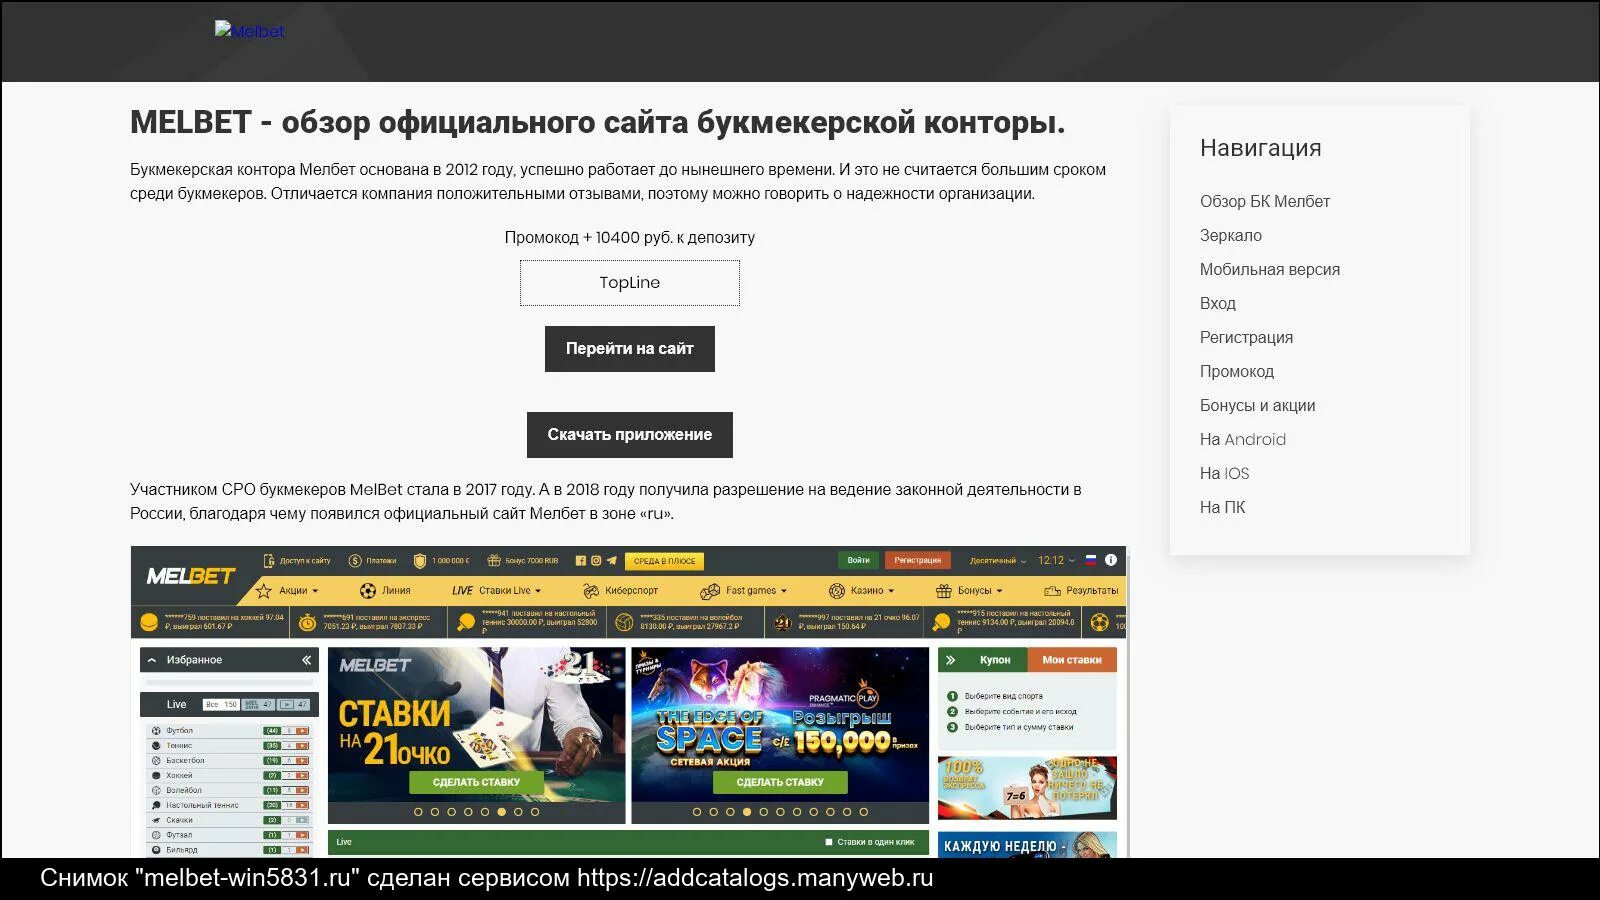Click СДЕЛАТЬ СТАВКУ on 21 очко banner
This screenshot has width=1600, height=900.
point(476,782)
